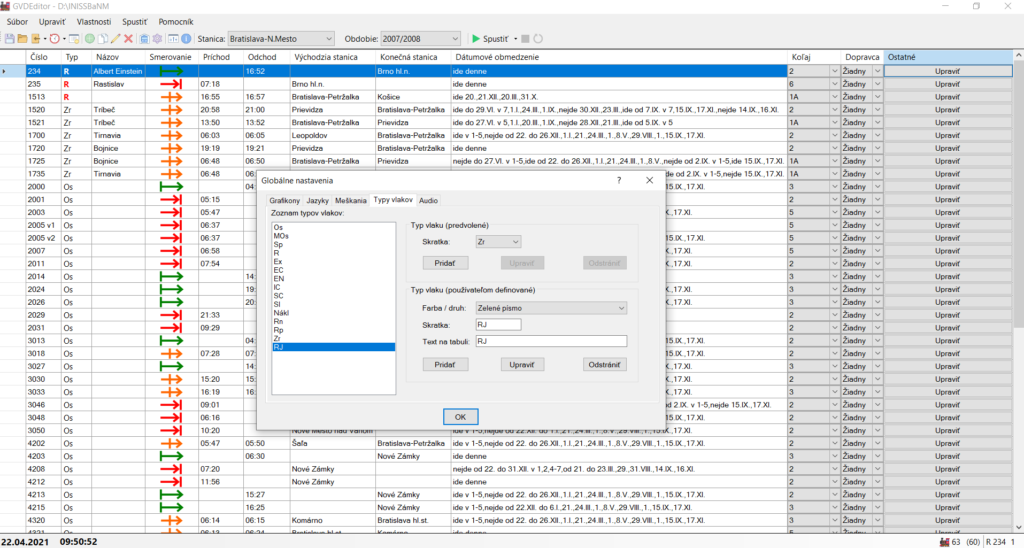1024x548 pixels.
Task: Click the circular refresh icon in toolbar
Action: pyautogui.click(x=538, y=39)
